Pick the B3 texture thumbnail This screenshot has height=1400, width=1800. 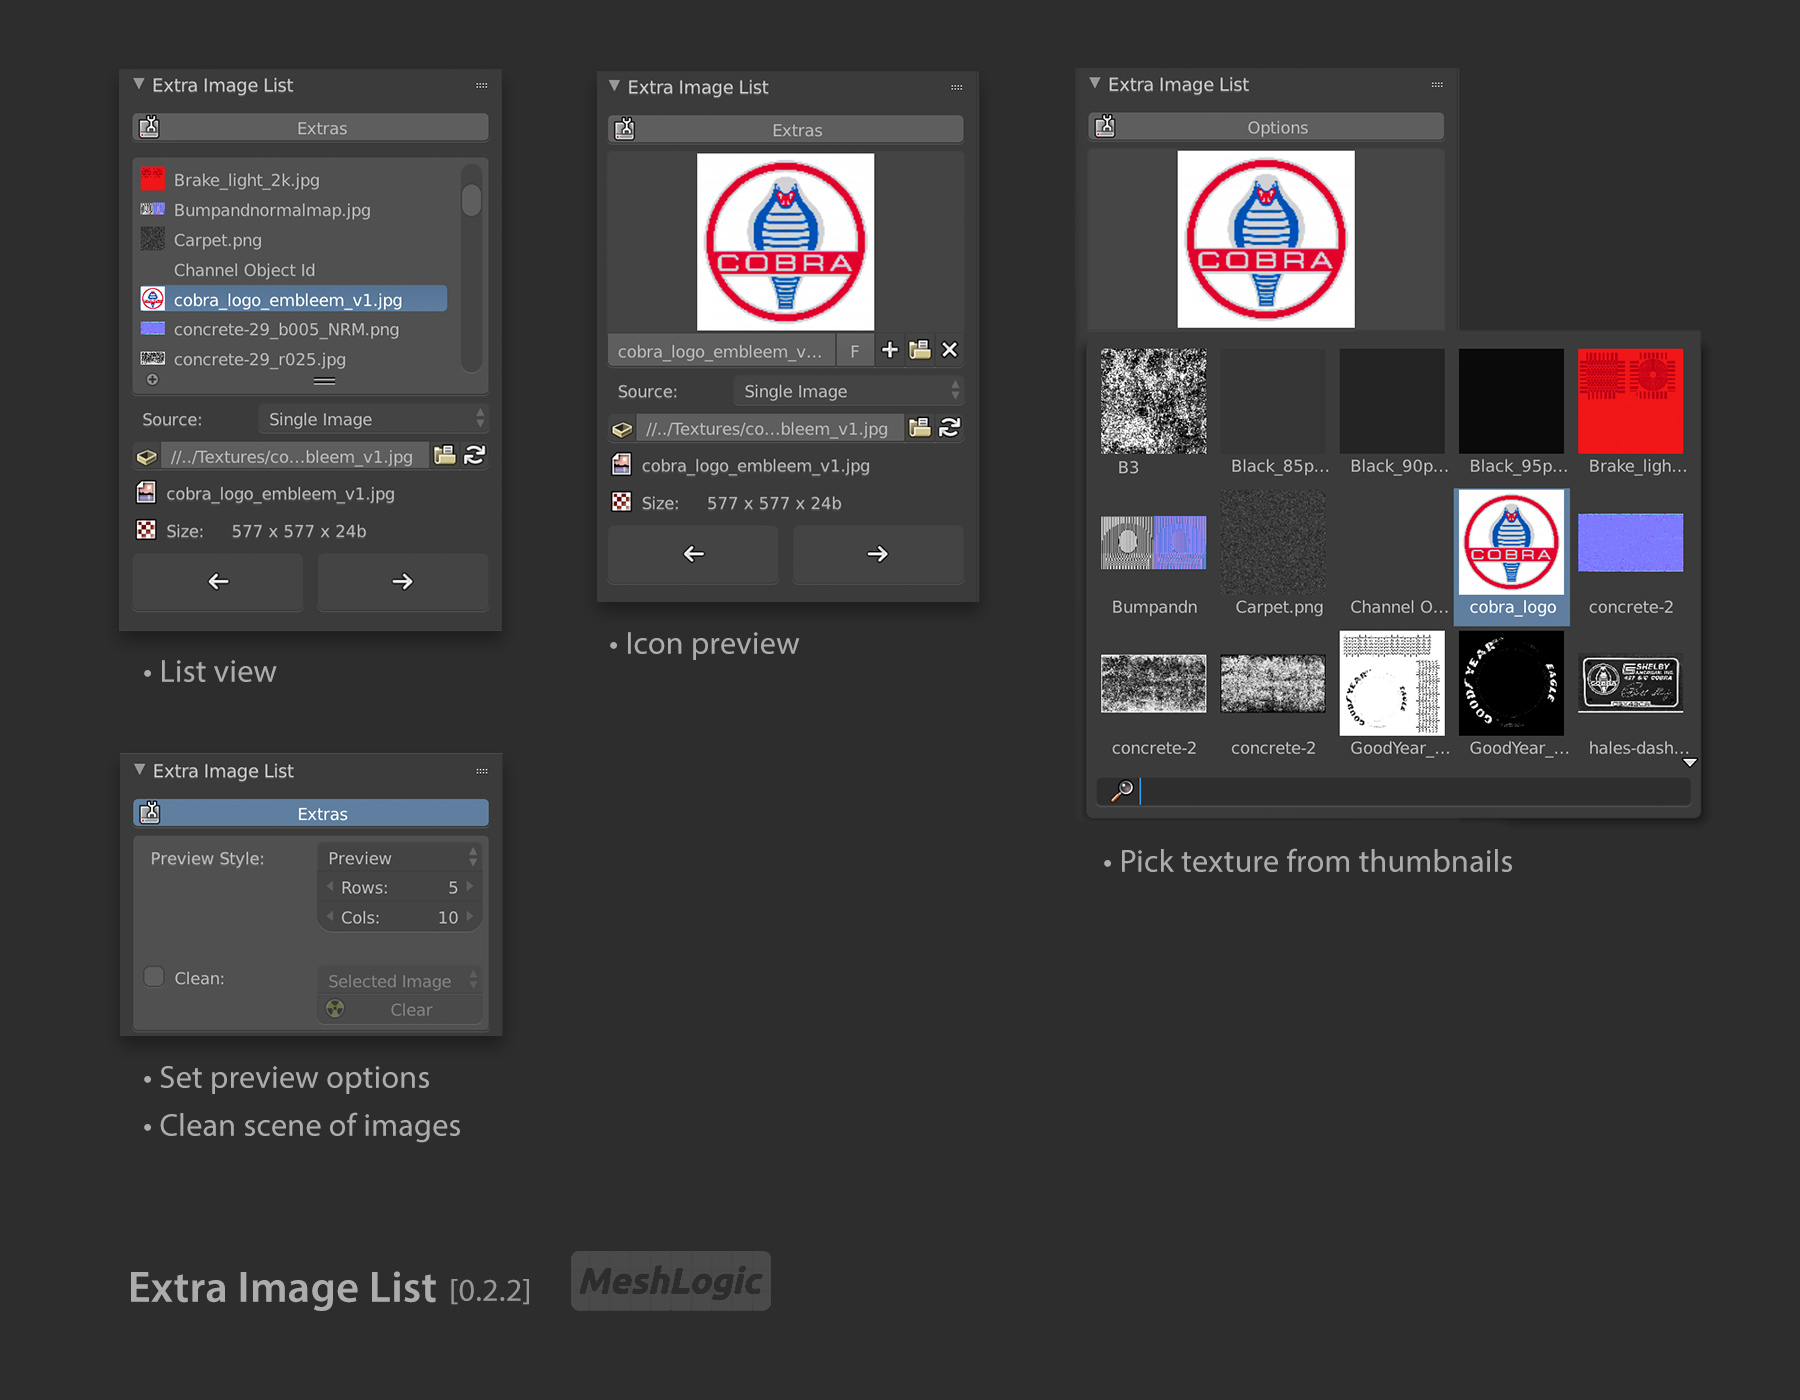1154,412
